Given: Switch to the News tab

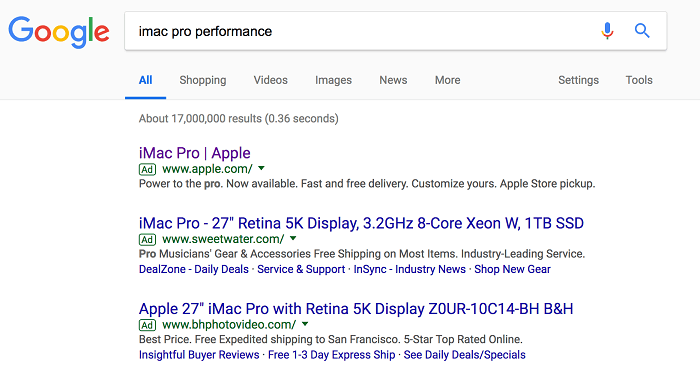Looking at the screenshot, I should pos(393,80).
